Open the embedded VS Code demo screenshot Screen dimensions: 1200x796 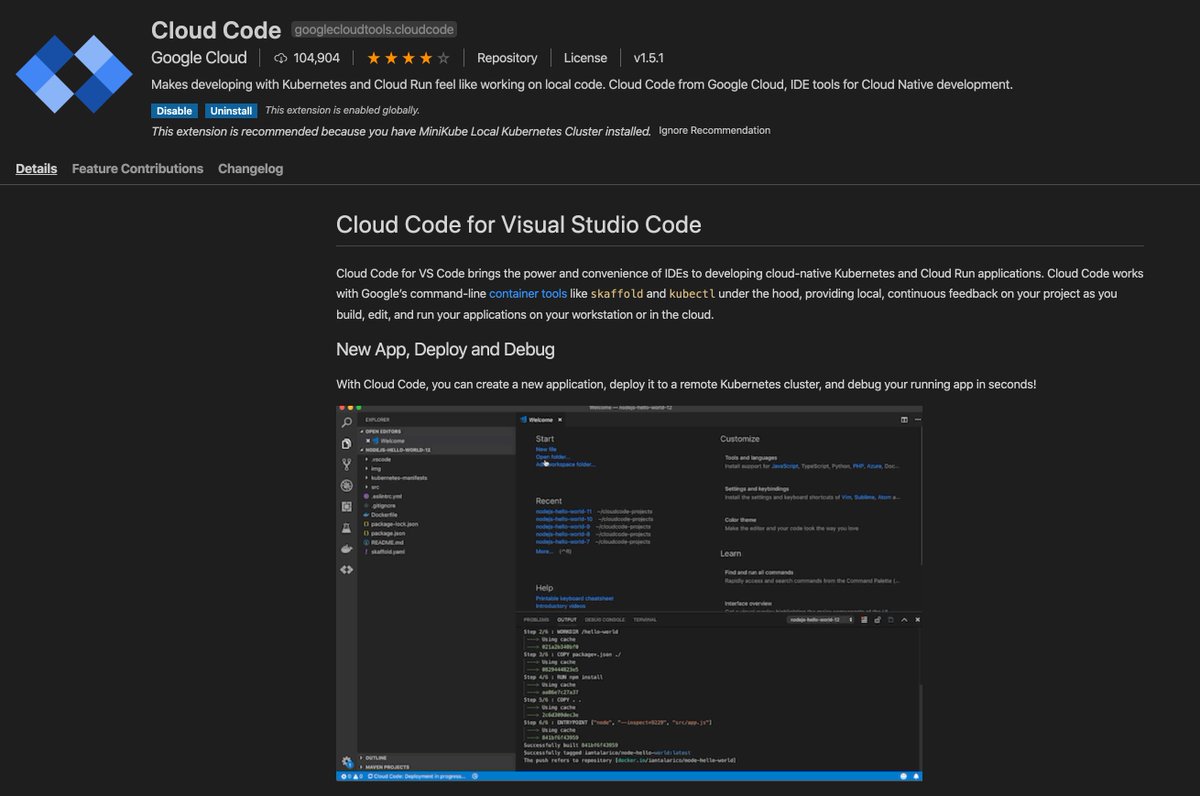point(629,593)
